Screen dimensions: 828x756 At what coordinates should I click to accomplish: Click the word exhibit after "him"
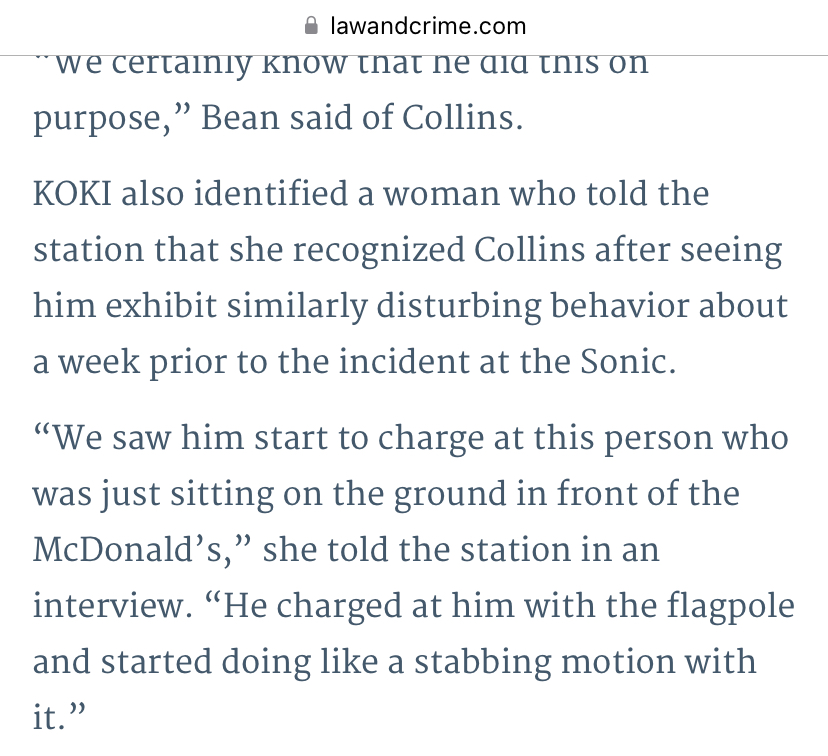161,306
